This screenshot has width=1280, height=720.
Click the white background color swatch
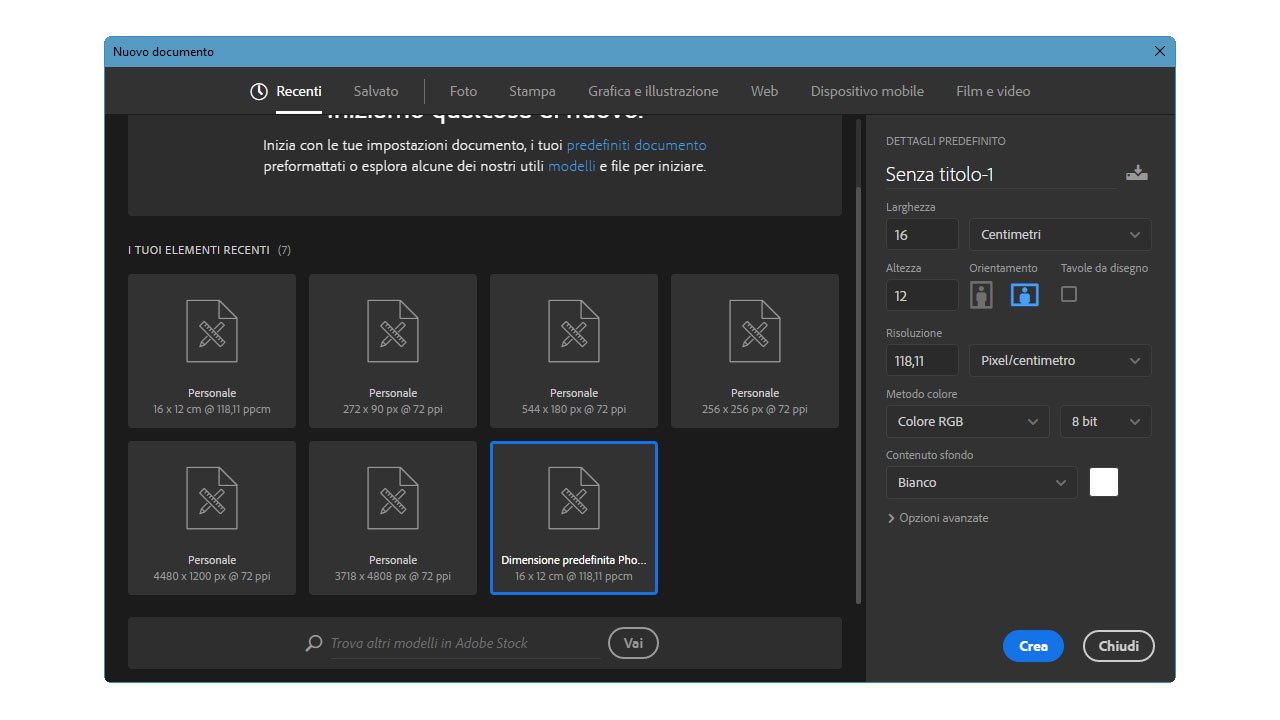[1104, 482]
